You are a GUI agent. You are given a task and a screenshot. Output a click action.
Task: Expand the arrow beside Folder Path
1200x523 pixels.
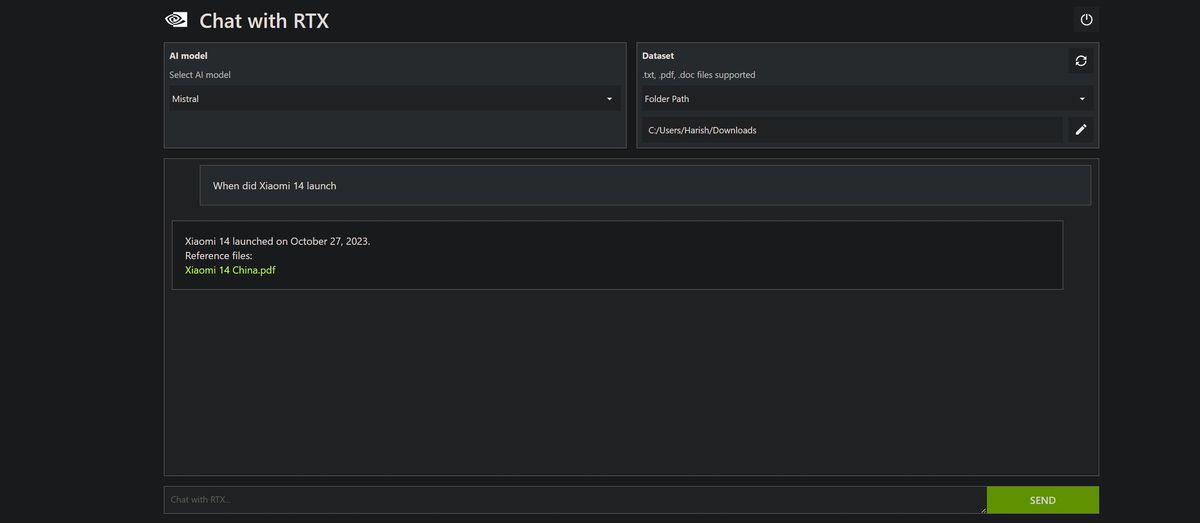1082,99
